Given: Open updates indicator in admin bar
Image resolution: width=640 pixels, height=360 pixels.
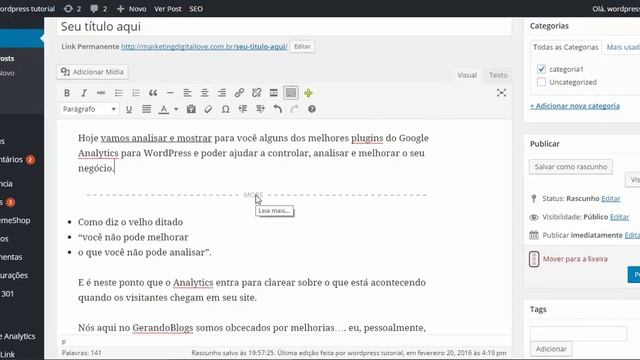Looking at the screenshot, I should click(x=73, y=9).
